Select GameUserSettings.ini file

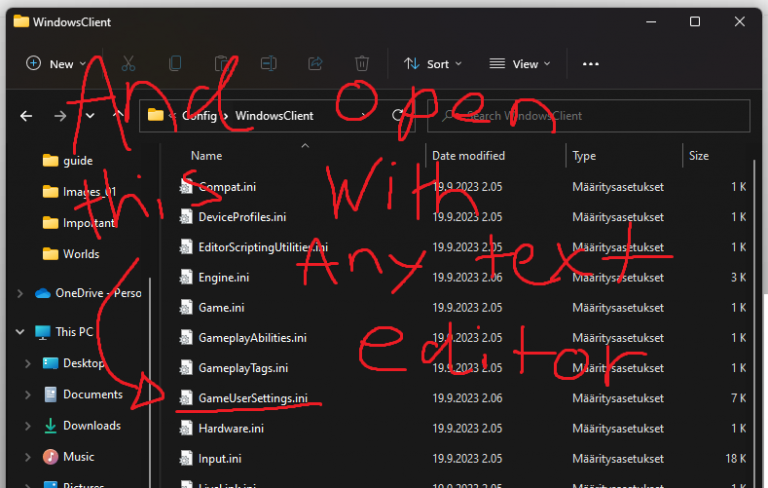(252, 397)
